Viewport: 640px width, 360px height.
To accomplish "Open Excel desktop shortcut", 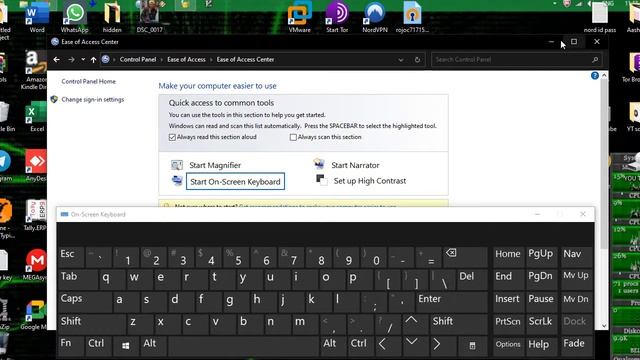I will [37, 117].
